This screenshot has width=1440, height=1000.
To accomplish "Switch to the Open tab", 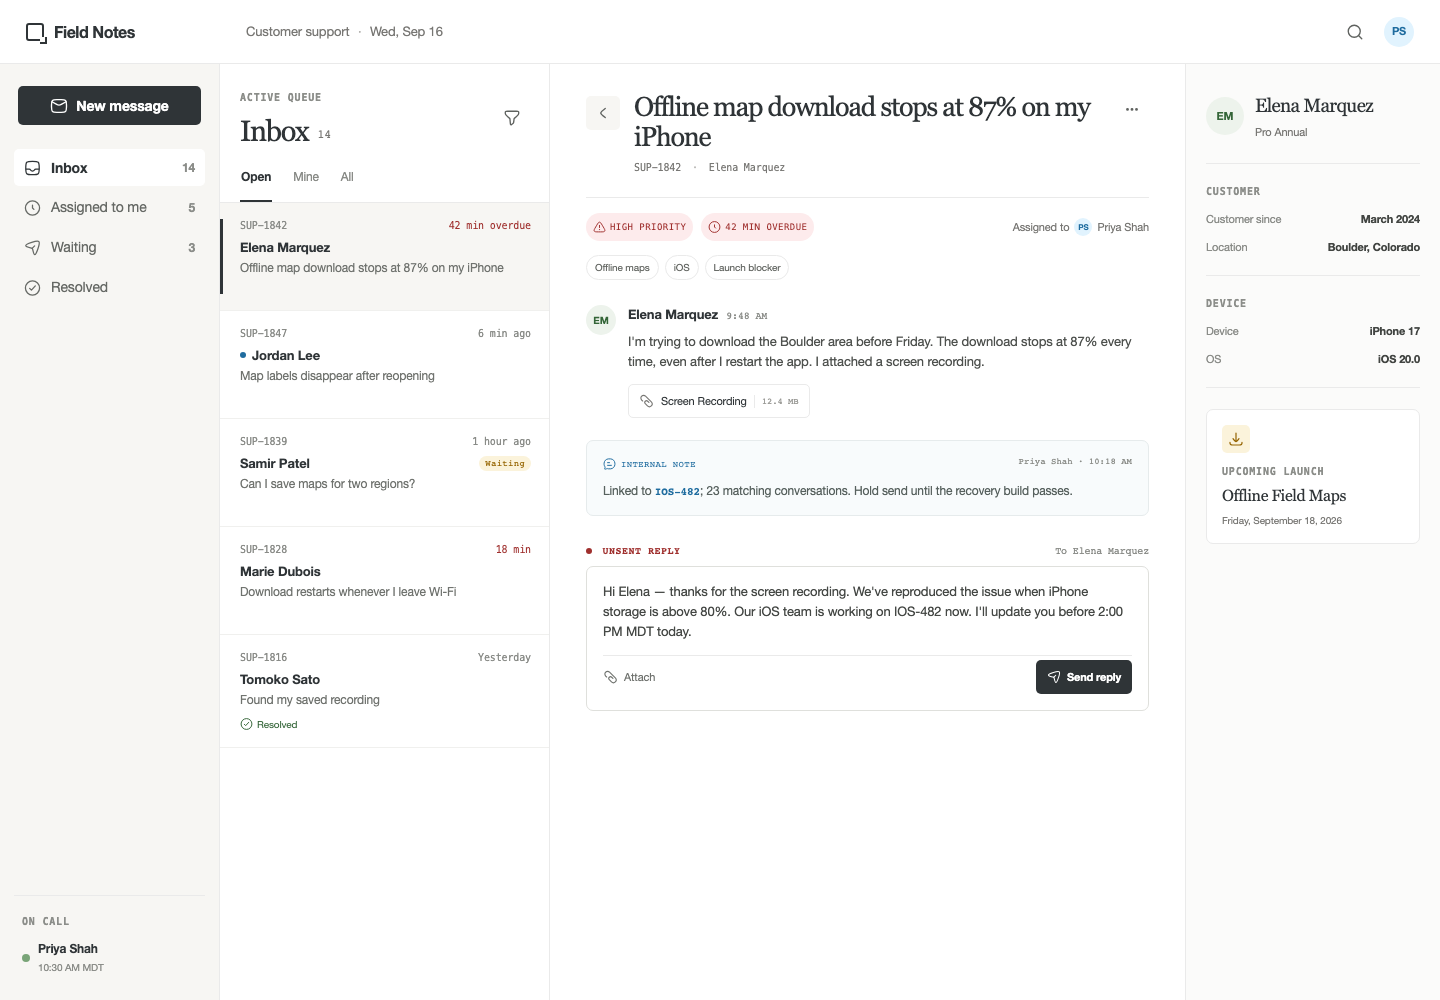I will click(256, 177).
